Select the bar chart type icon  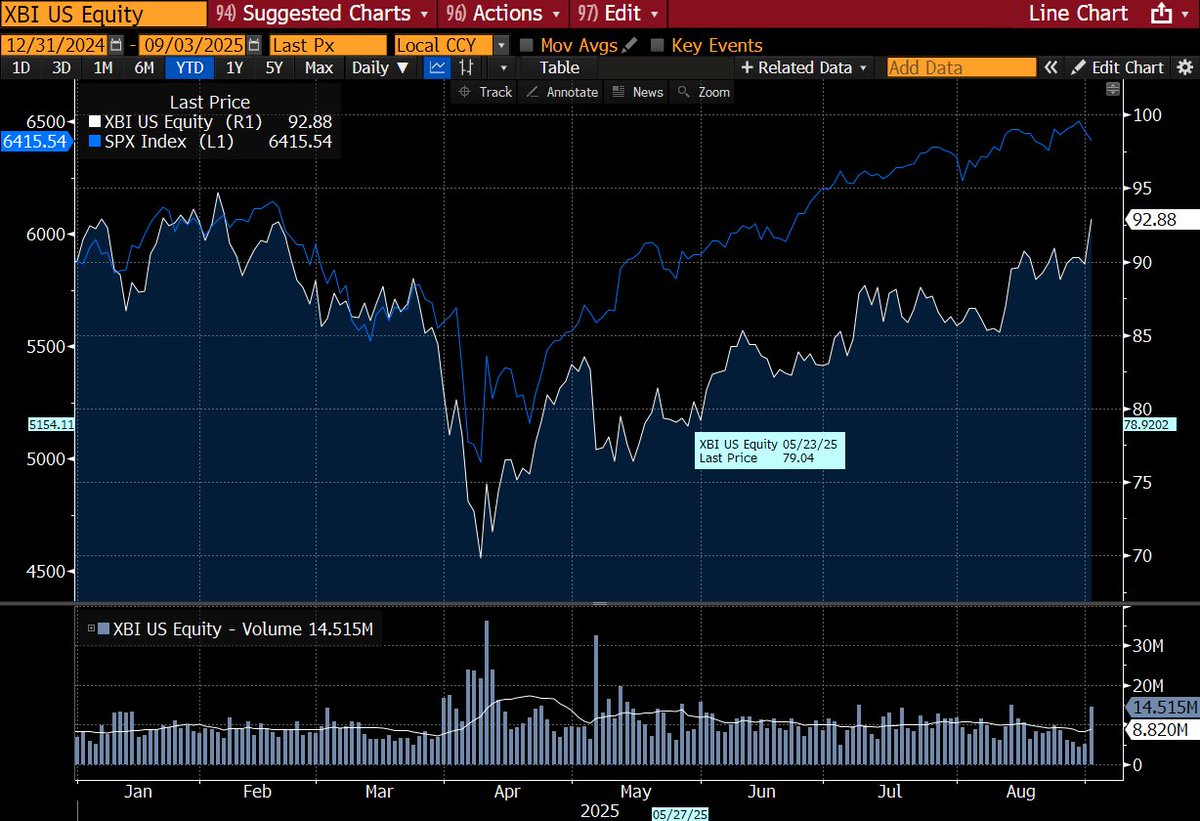(466, 68)
